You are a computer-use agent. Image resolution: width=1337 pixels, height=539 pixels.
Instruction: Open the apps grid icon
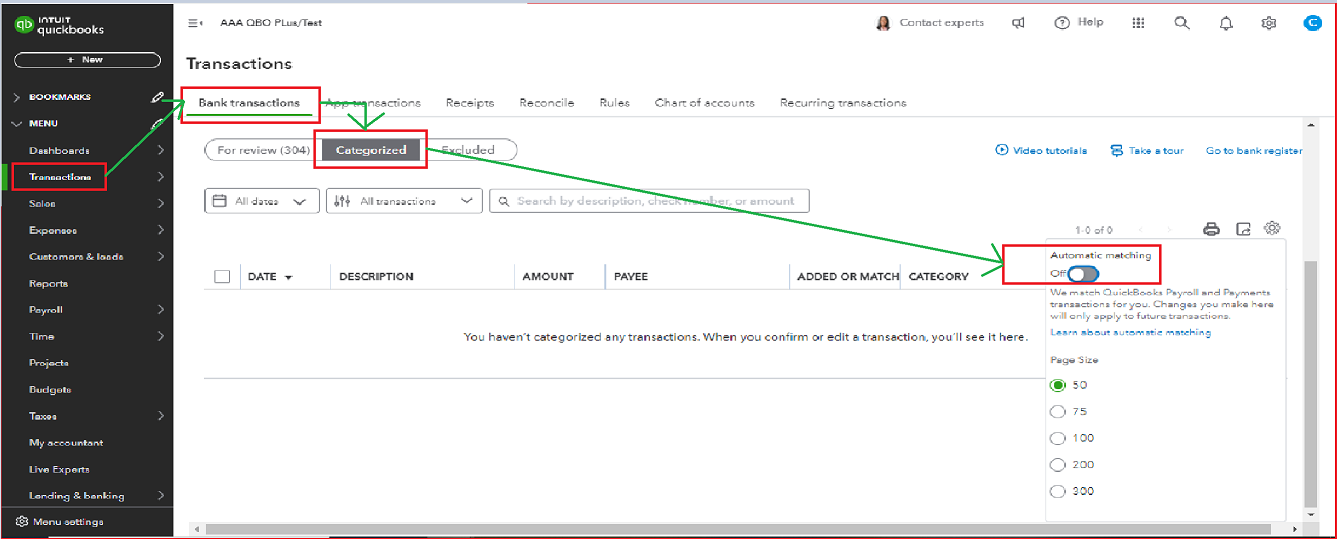tap(1138, 23)
